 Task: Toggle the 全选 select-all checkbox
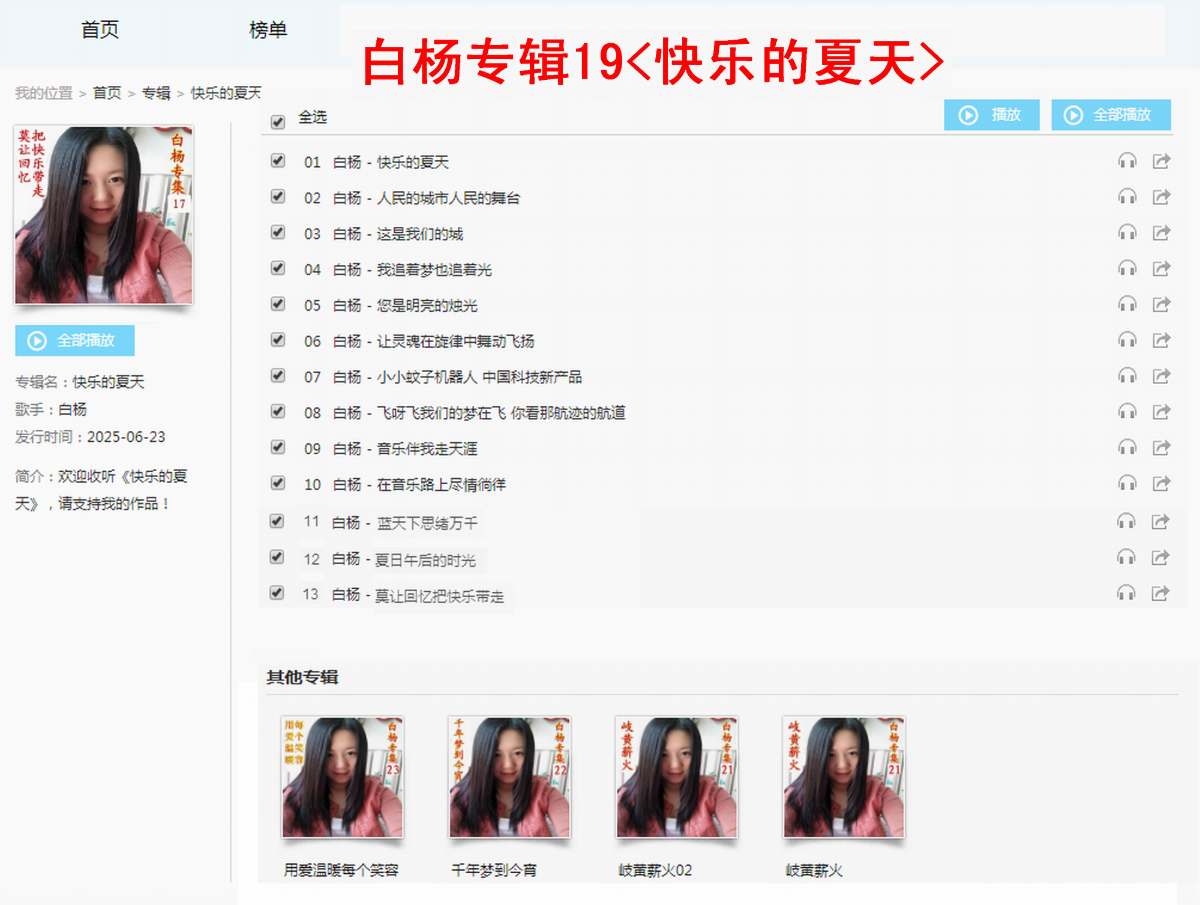(x=278, y=122)
